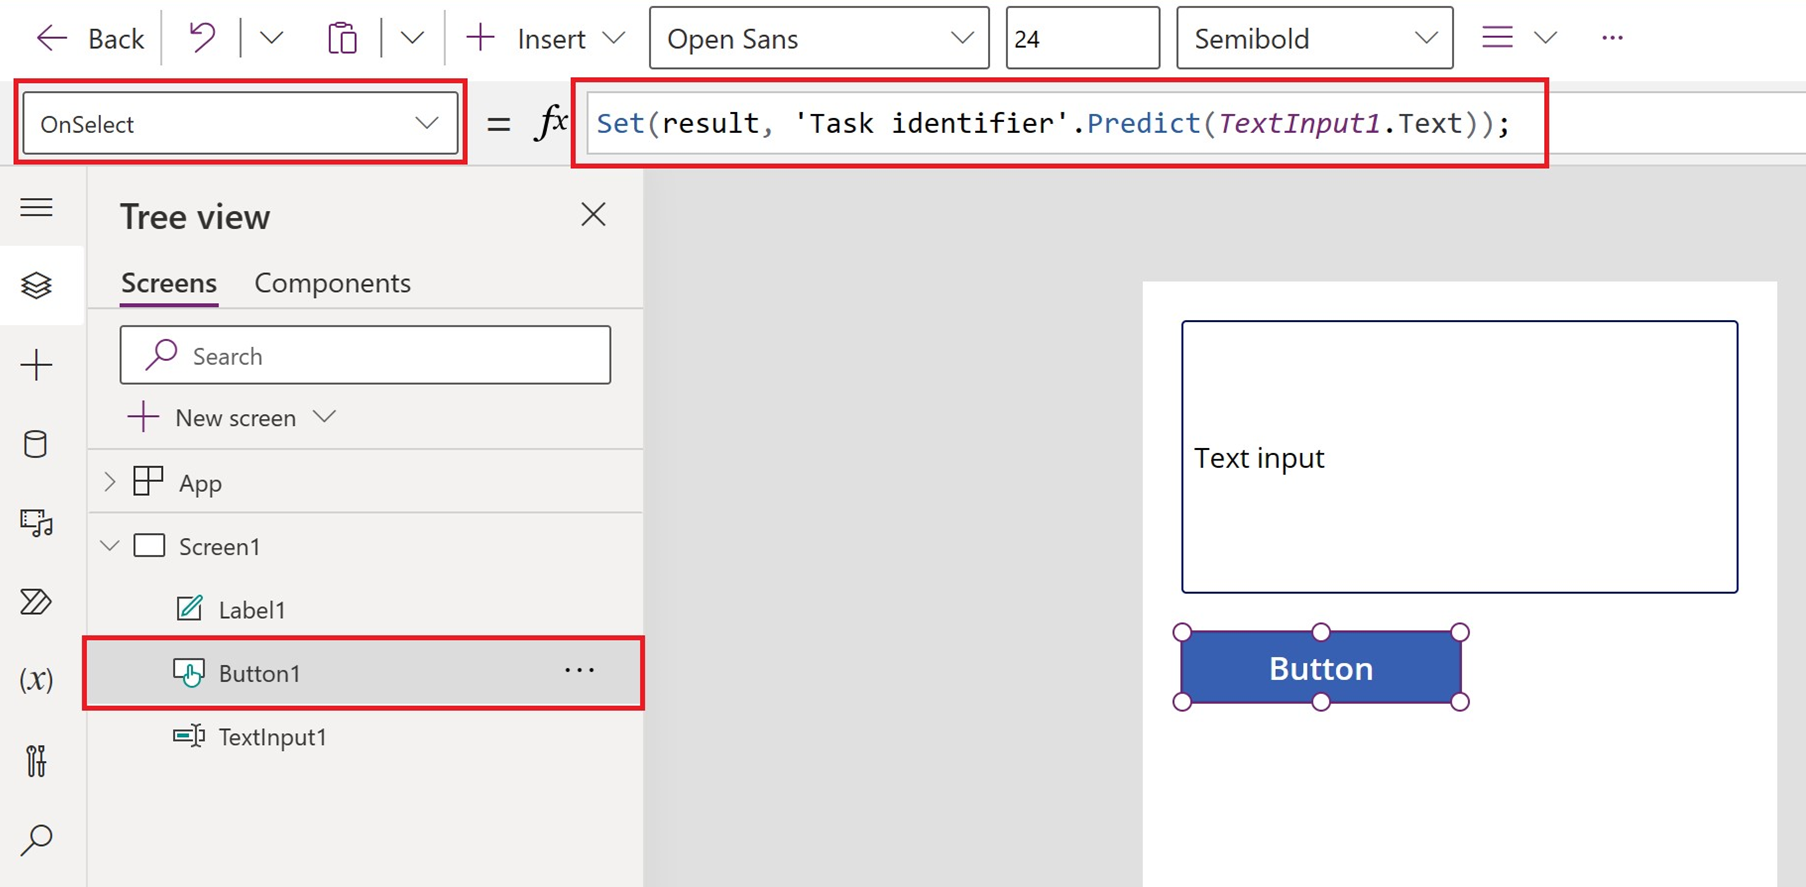Open the Semibold font weight dropdown
1806x887 pixels.
[1314, 38]
